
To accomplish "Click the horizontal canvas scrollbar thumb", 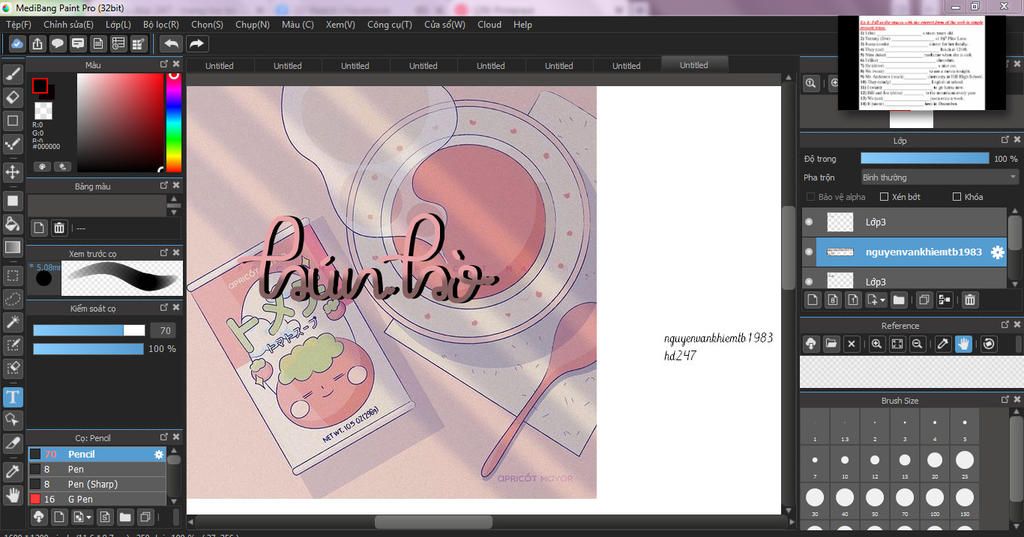I will pyautogui.click(x=433, y=522).
